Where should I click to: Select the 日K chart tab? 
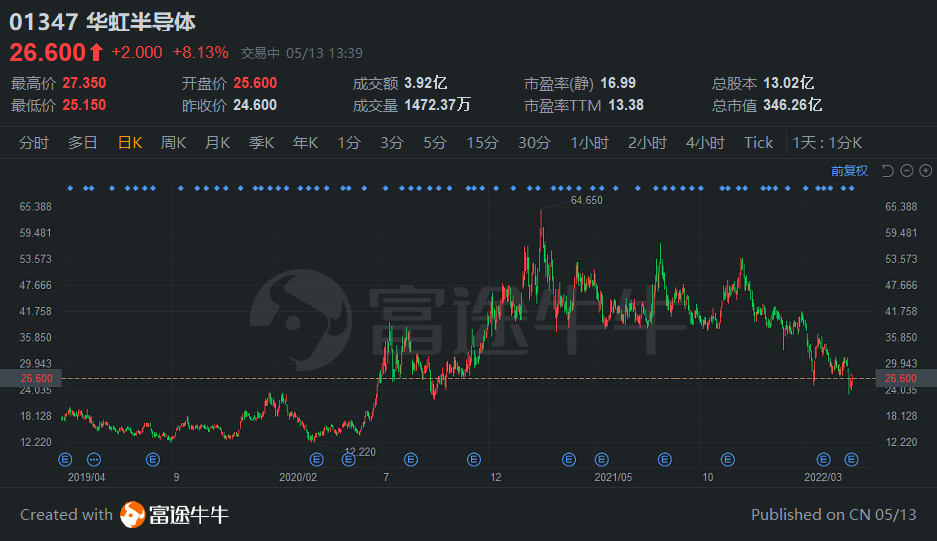tap(130, 143)
